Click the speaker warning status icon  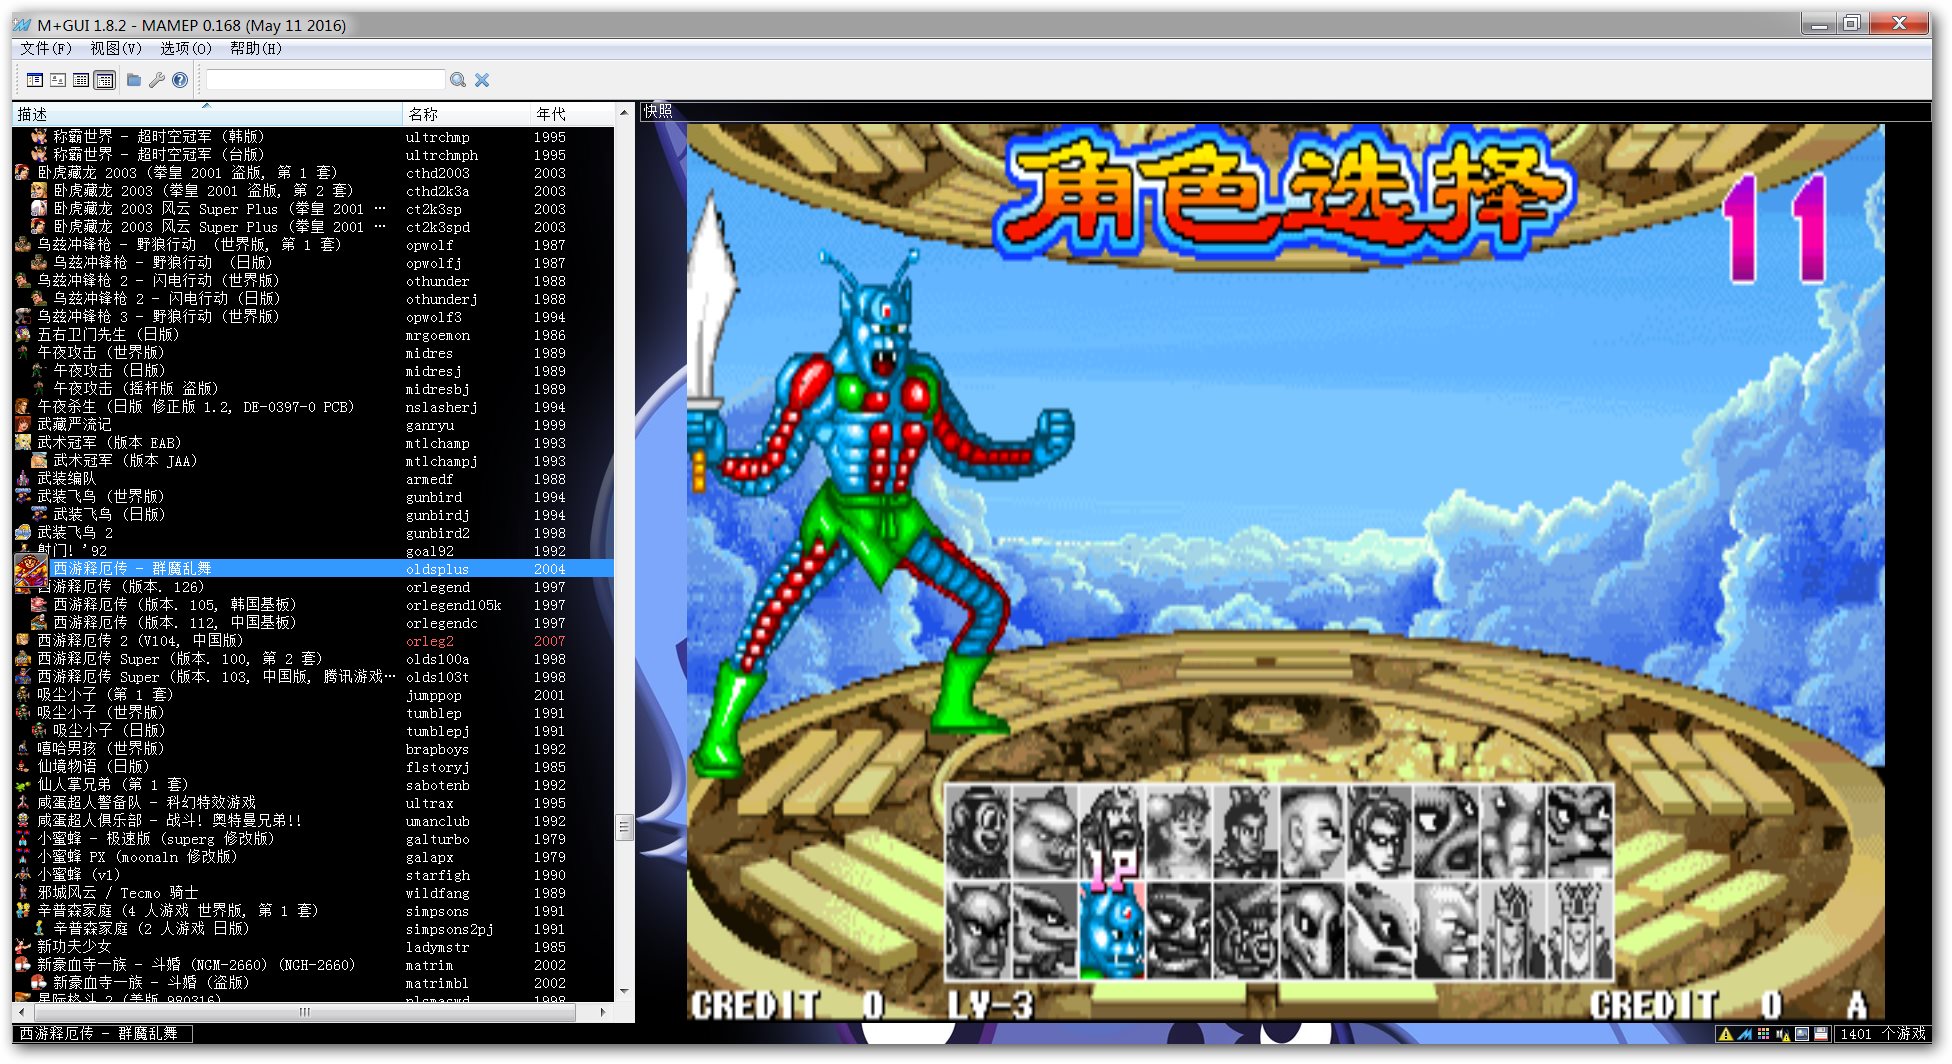pyautogui.click(x=1782, y=1034)
